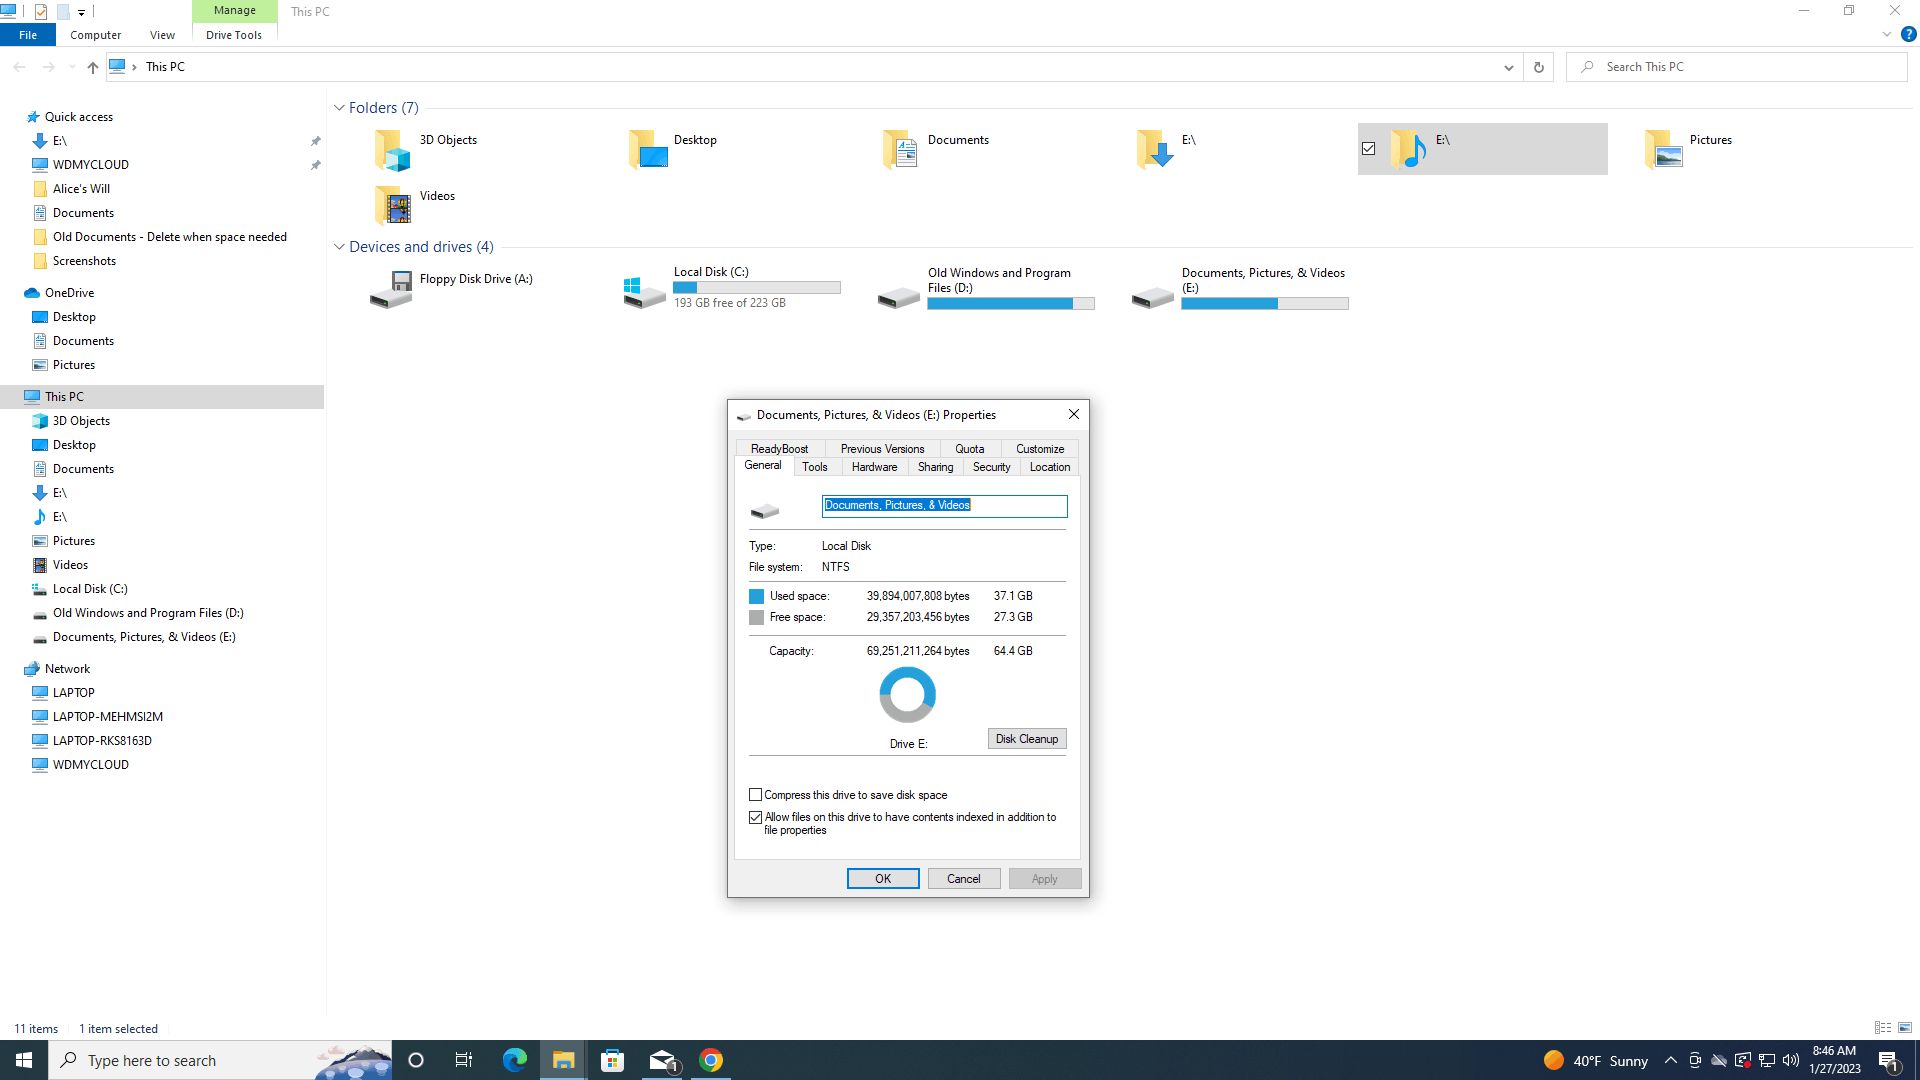Collapse the Folders (7) group

(x=339, y=108)
